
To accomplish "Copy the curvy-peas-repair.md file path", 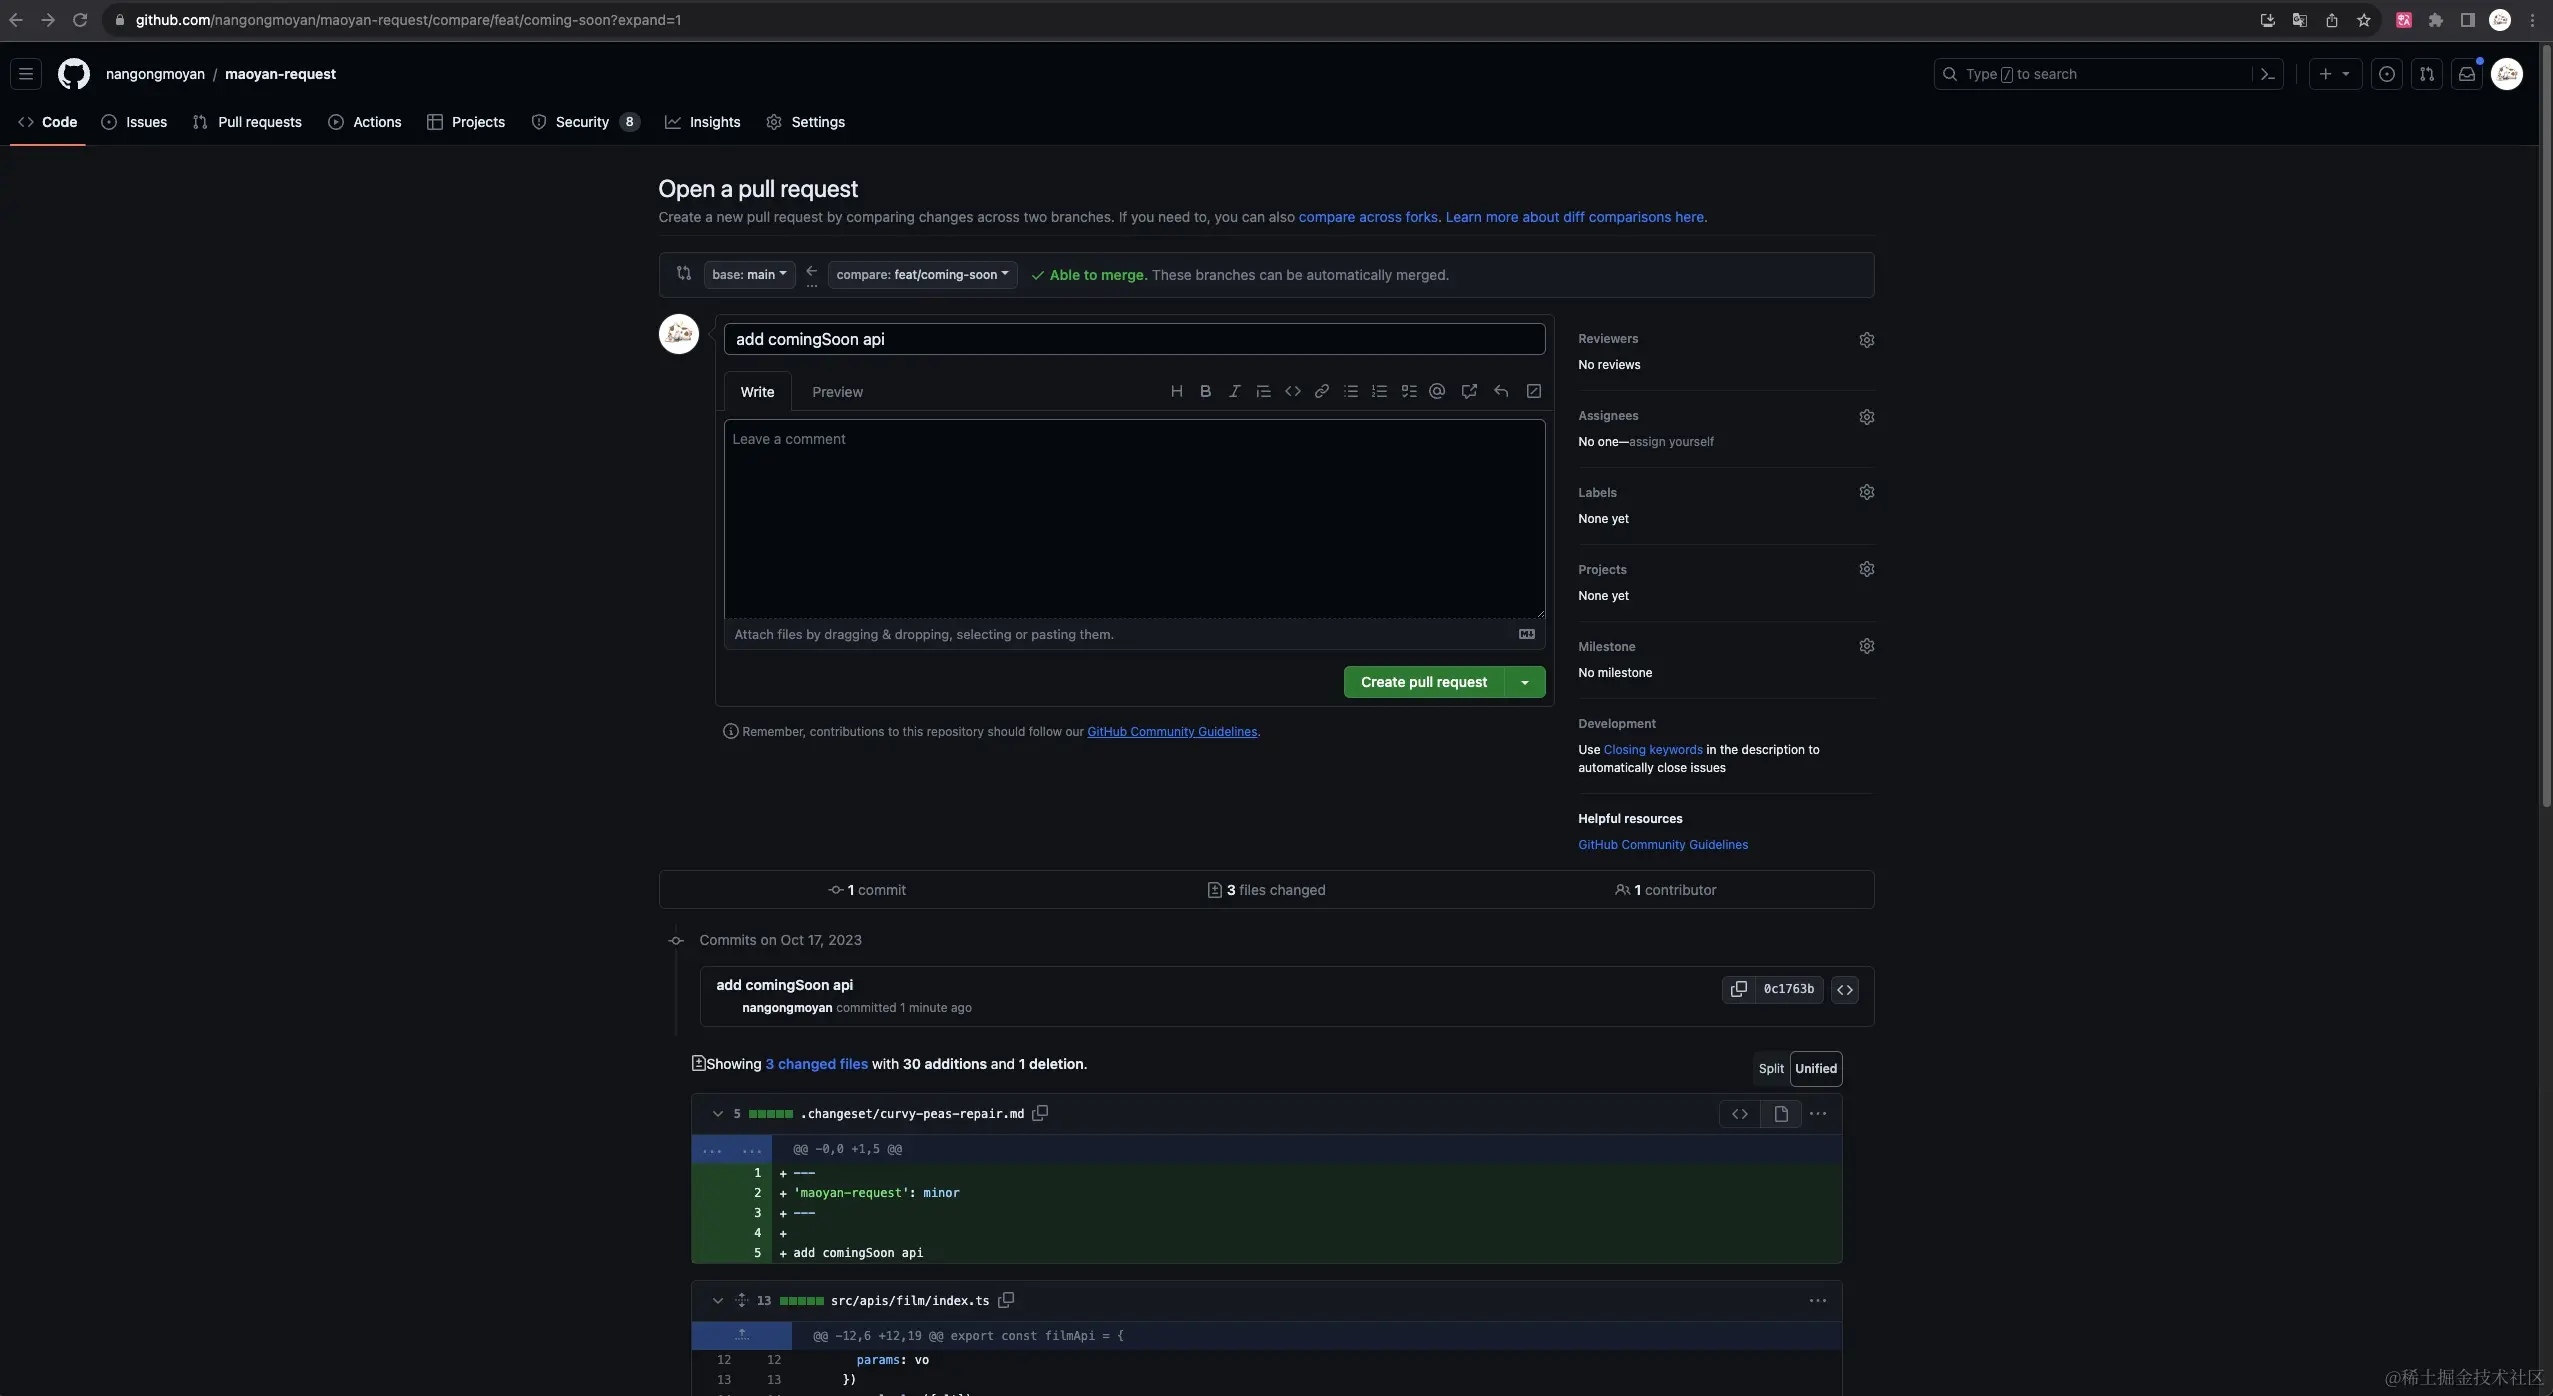I will coord(1040,1113).
